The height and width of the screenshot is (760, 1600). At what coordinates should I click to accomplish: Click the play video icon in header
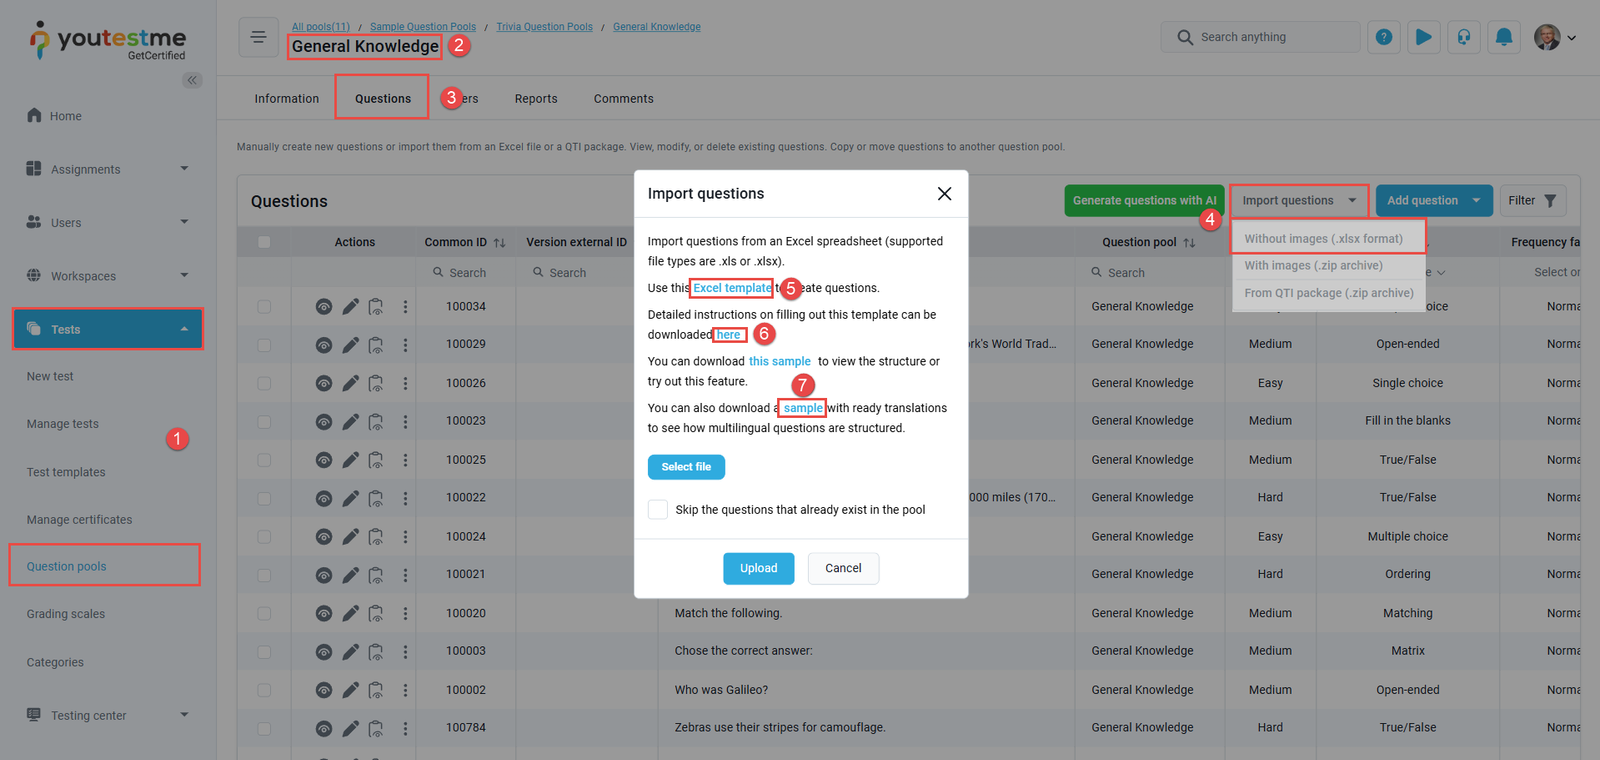tap(1424, 38)
